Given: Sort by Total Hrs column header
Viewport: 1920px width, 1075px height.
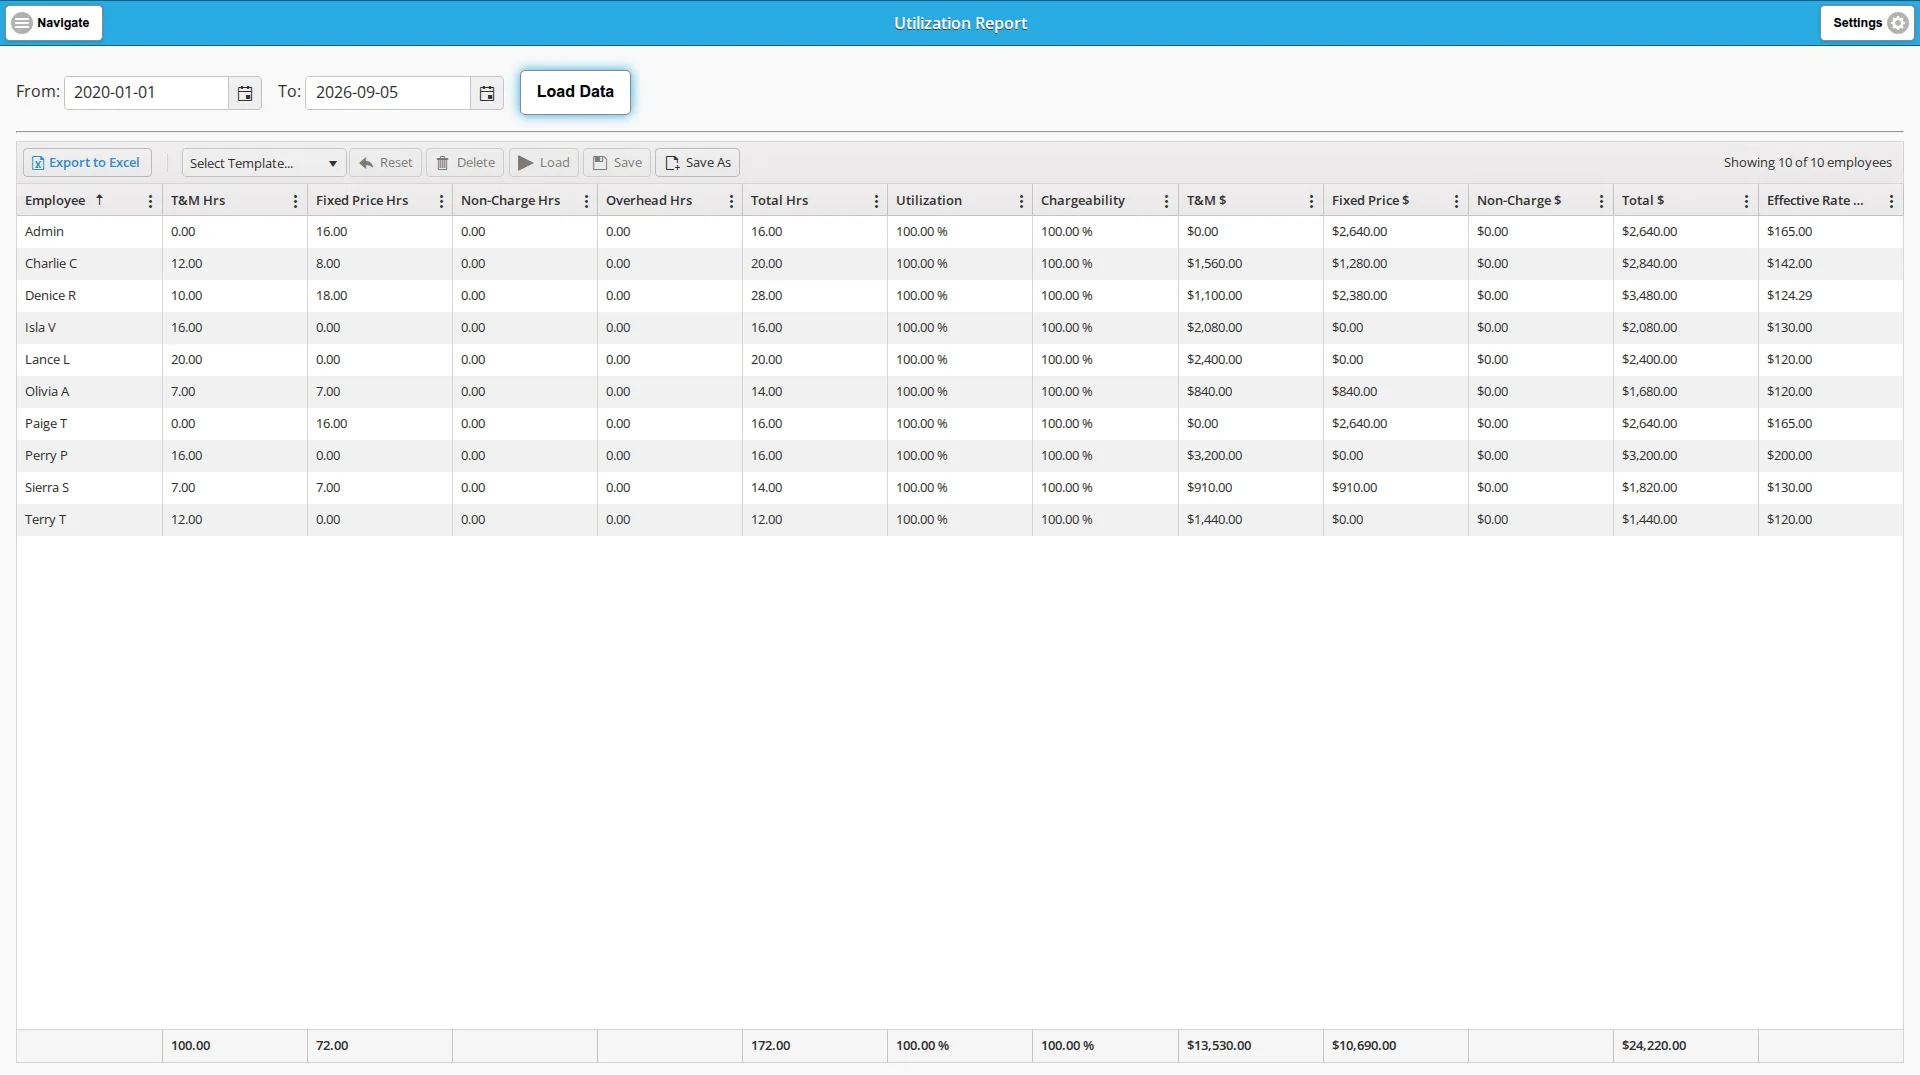Looking at the screenshot, I should click(x=779, y=201).
